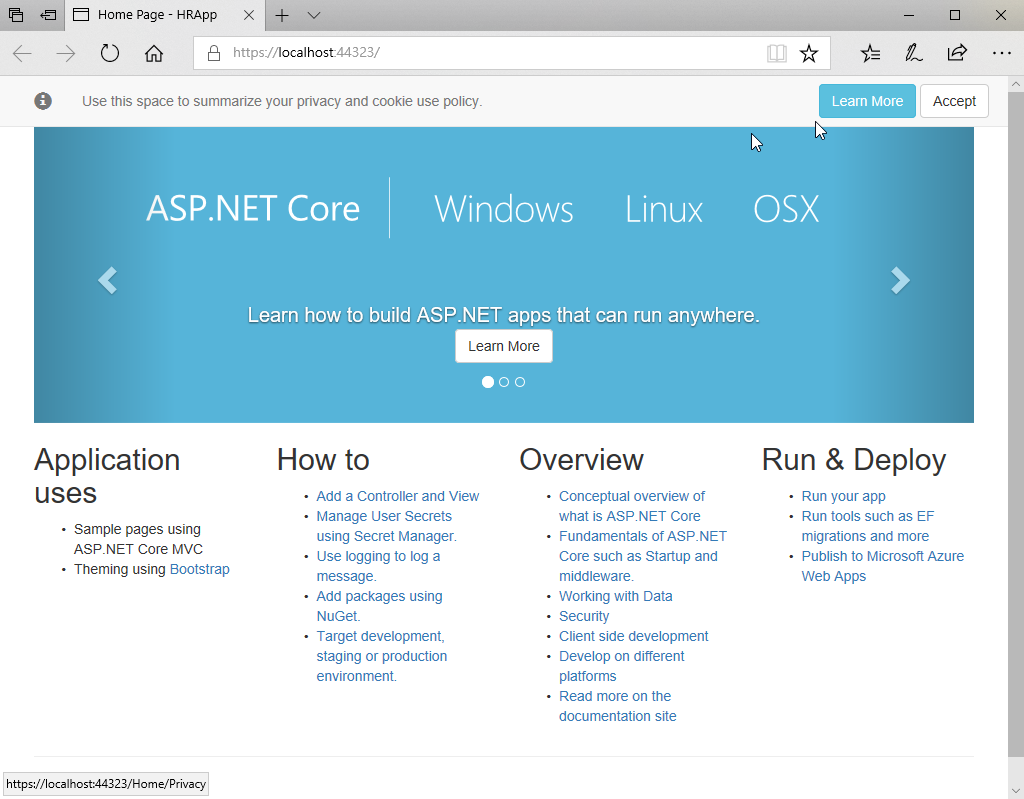Open the Favorites hub icon
The width and height of the screenshot is (1024, 799).
click(x=871, y=53)
